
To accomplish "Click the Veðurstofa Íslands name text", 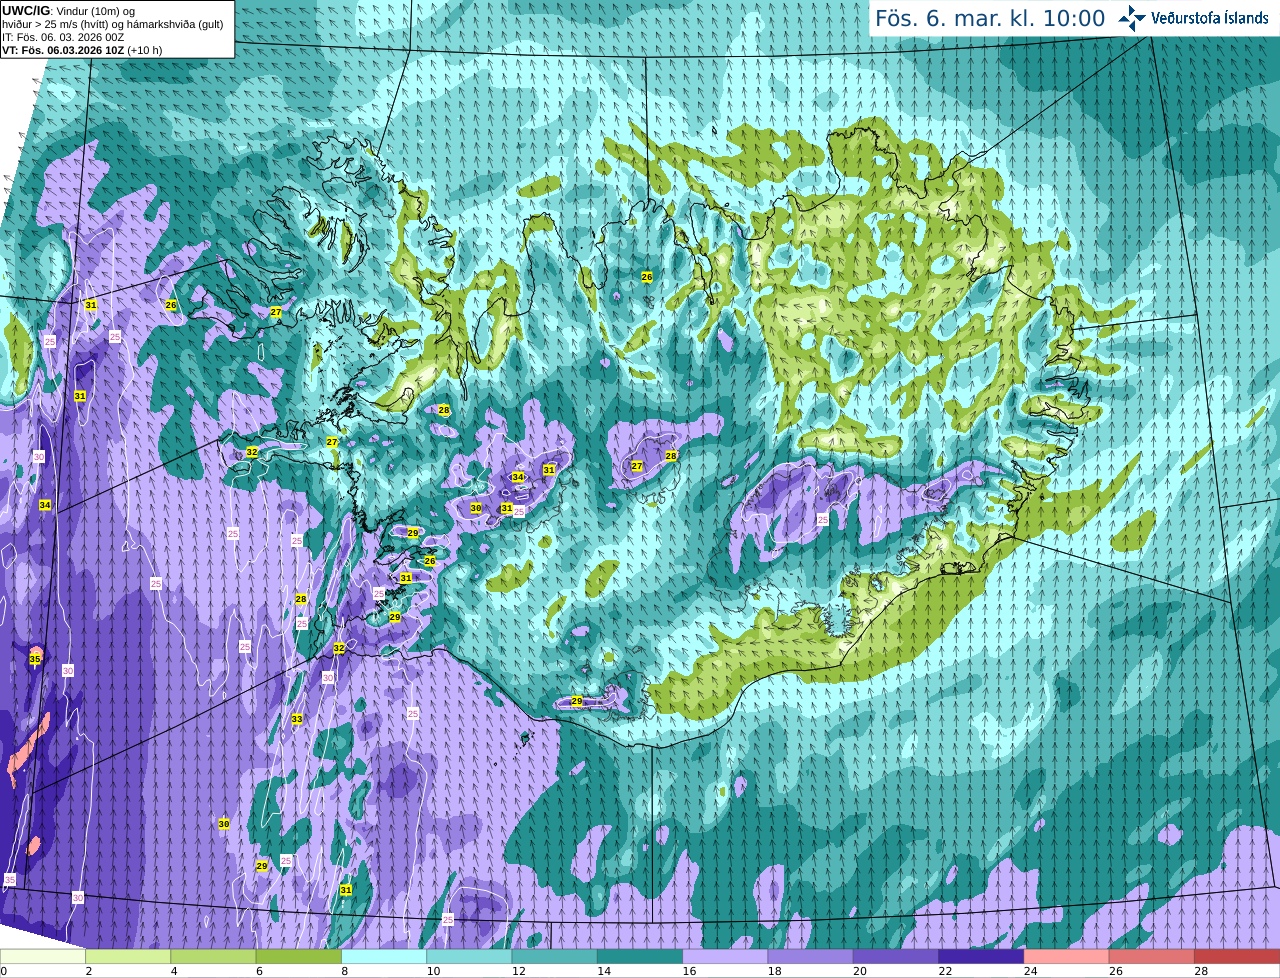I will 1209,18.
